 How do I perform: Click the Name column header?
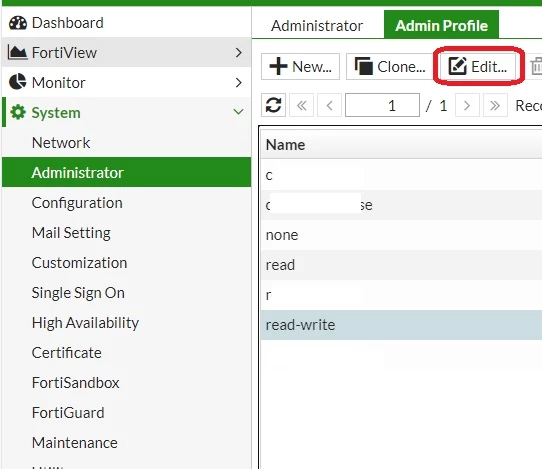click(x=401, y=144)
